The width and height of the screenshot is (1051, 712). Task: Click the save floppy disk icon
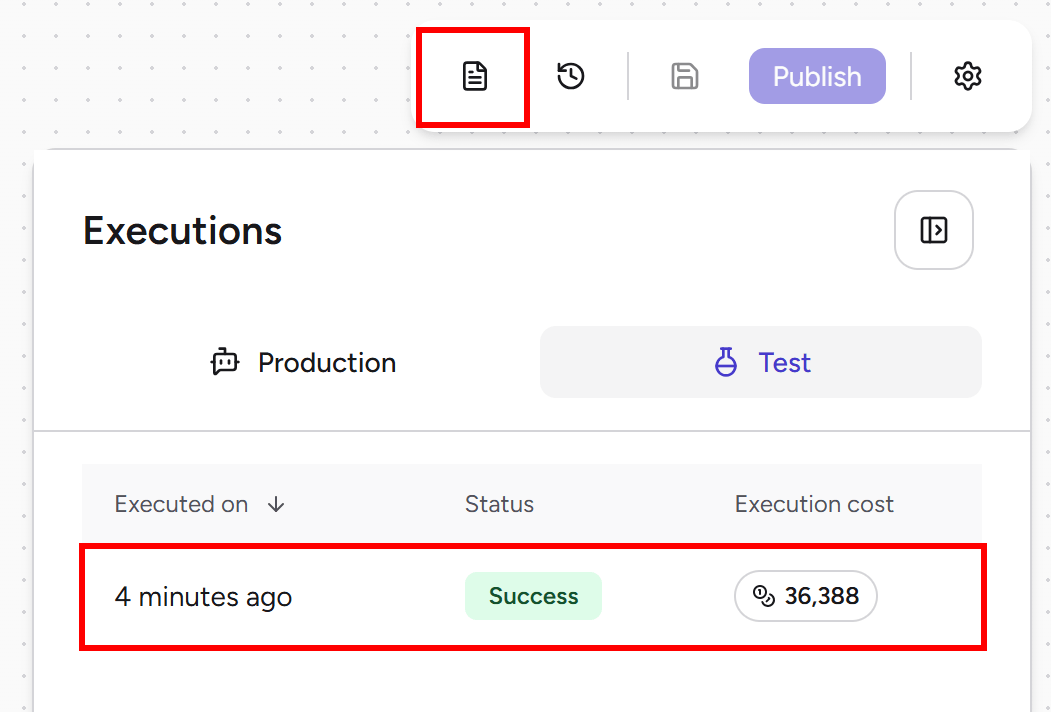(x=684, y=76)
